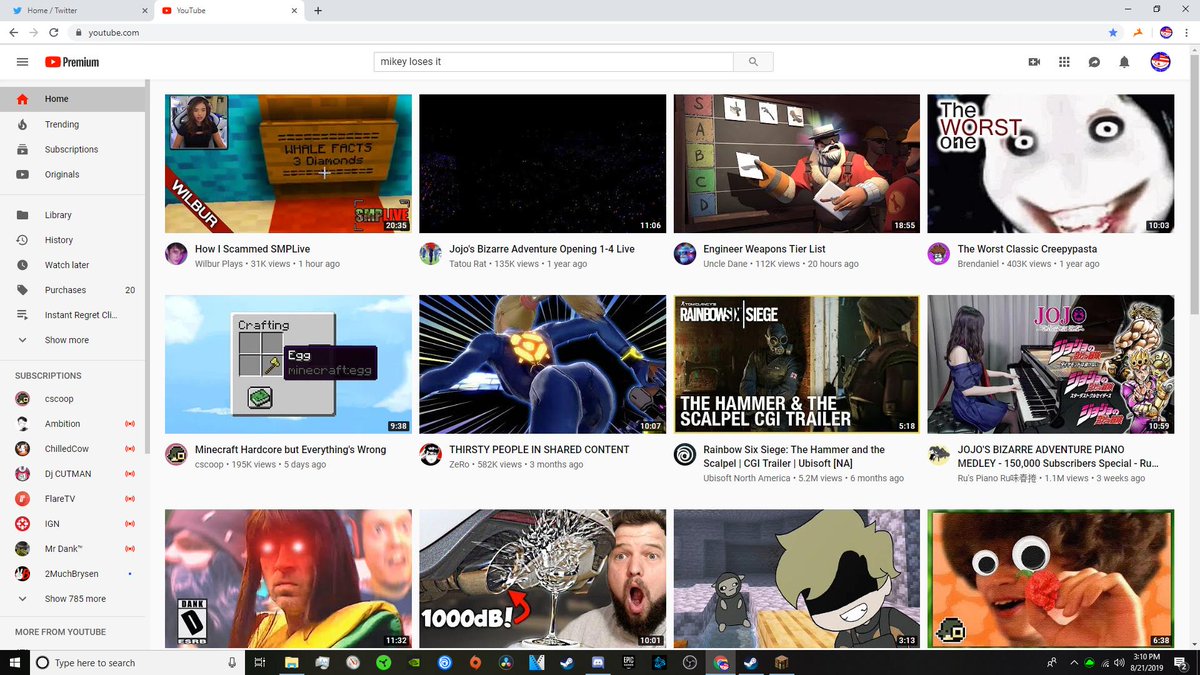Open History in the sidebar
This screenshot has width=1200, height=675.
pos(72,240)
